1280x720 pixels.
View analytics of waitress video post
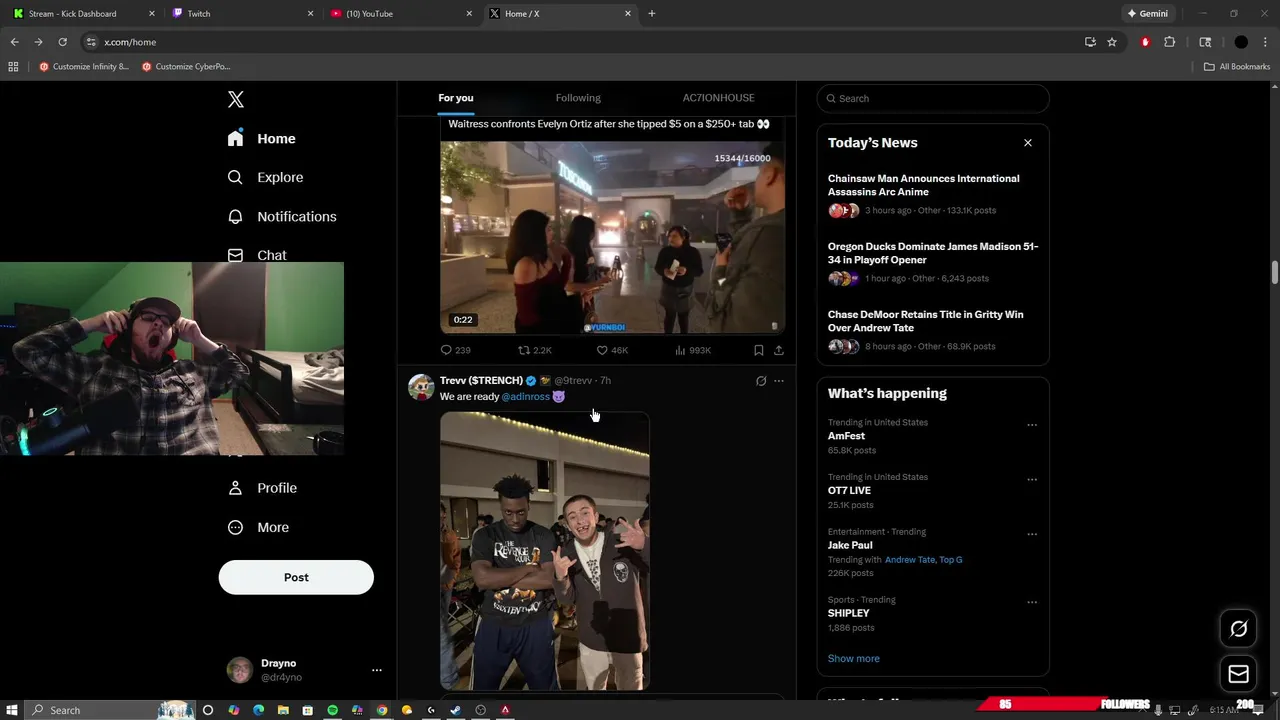click(x=693, y=350)
